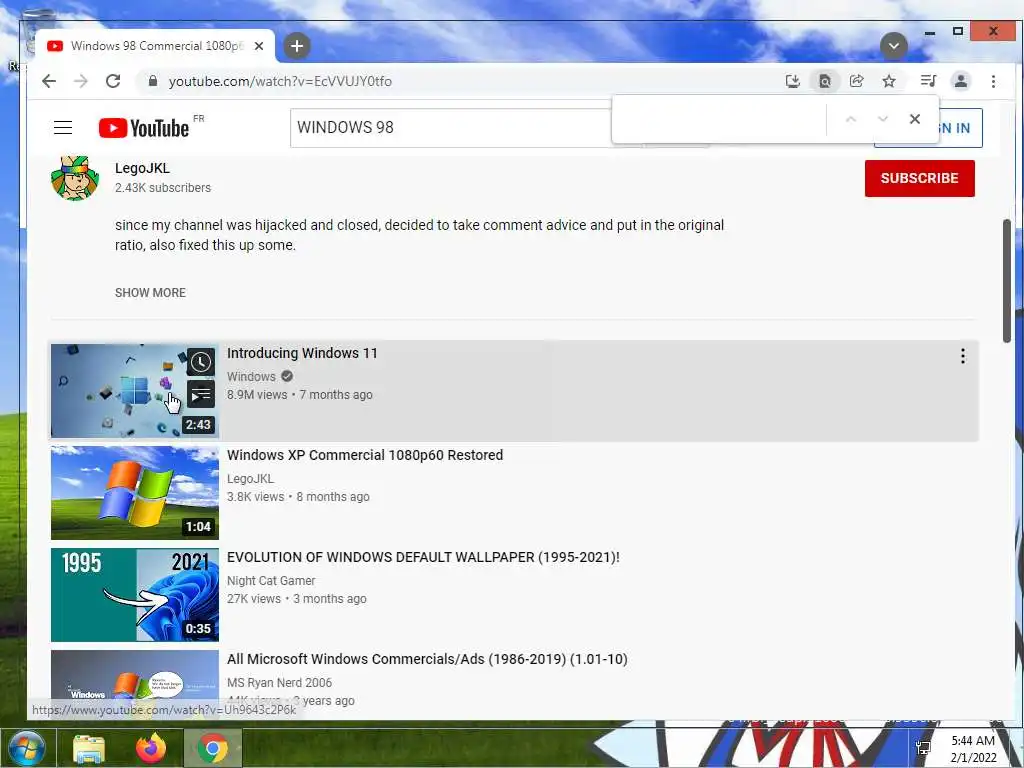Open Evolution of Windows wallpaper thumbnail
The image size is (1024, 768).
tap(135, 594)
